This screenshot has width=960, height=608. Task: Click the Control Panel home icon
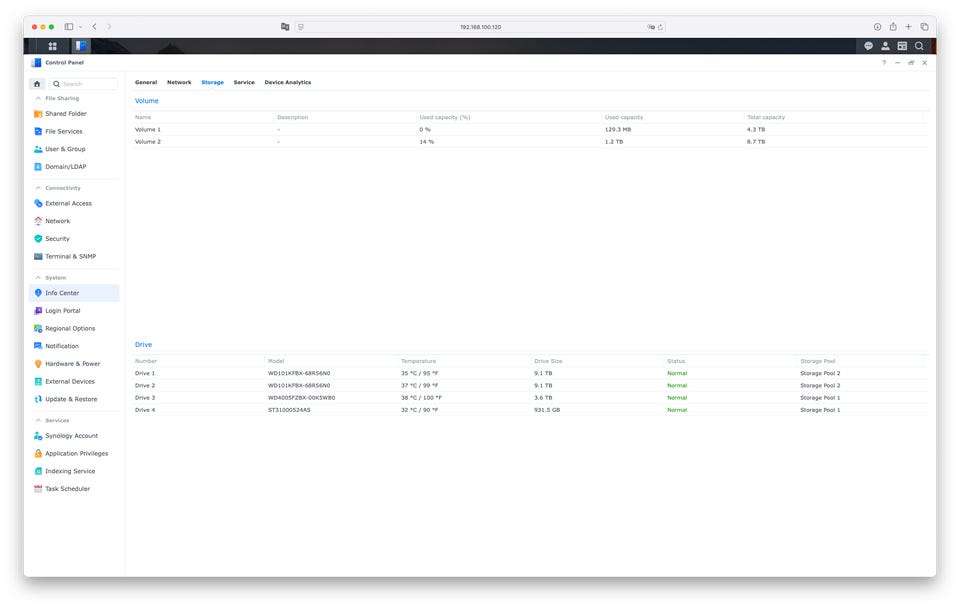click(37, 84)
